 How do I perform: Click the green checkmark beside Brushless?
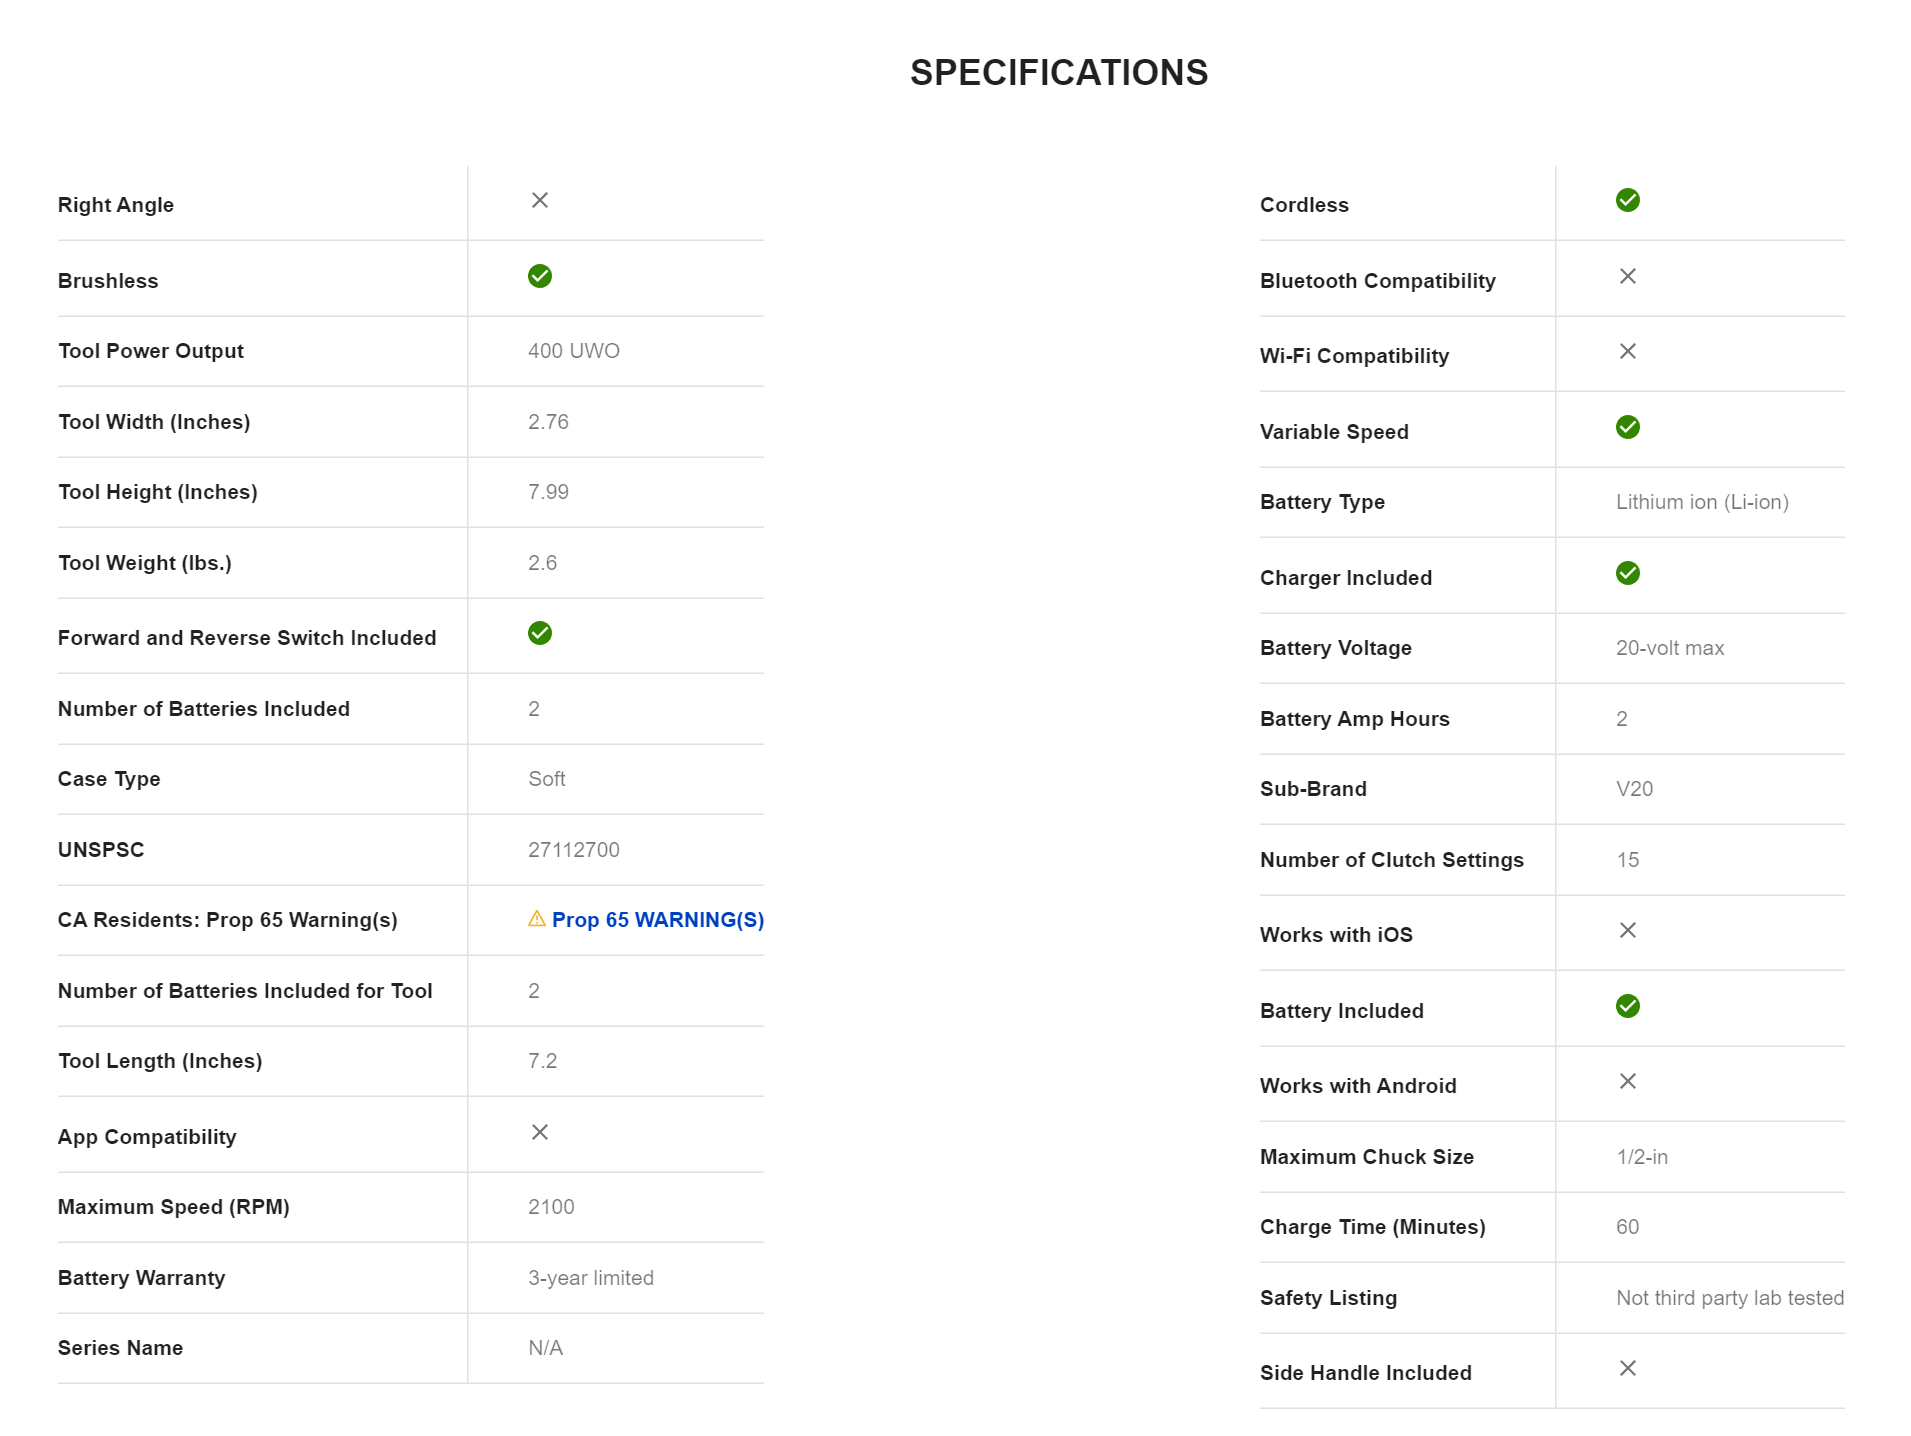[x=540, y=276]
